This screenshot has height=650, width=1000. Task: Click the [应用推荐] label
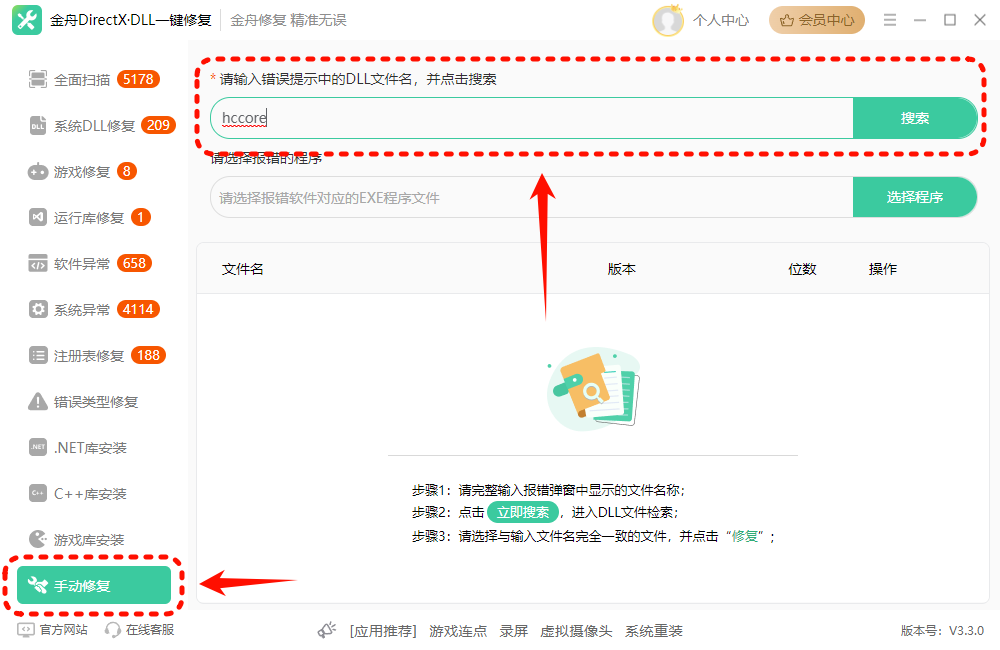click(383, 631)
